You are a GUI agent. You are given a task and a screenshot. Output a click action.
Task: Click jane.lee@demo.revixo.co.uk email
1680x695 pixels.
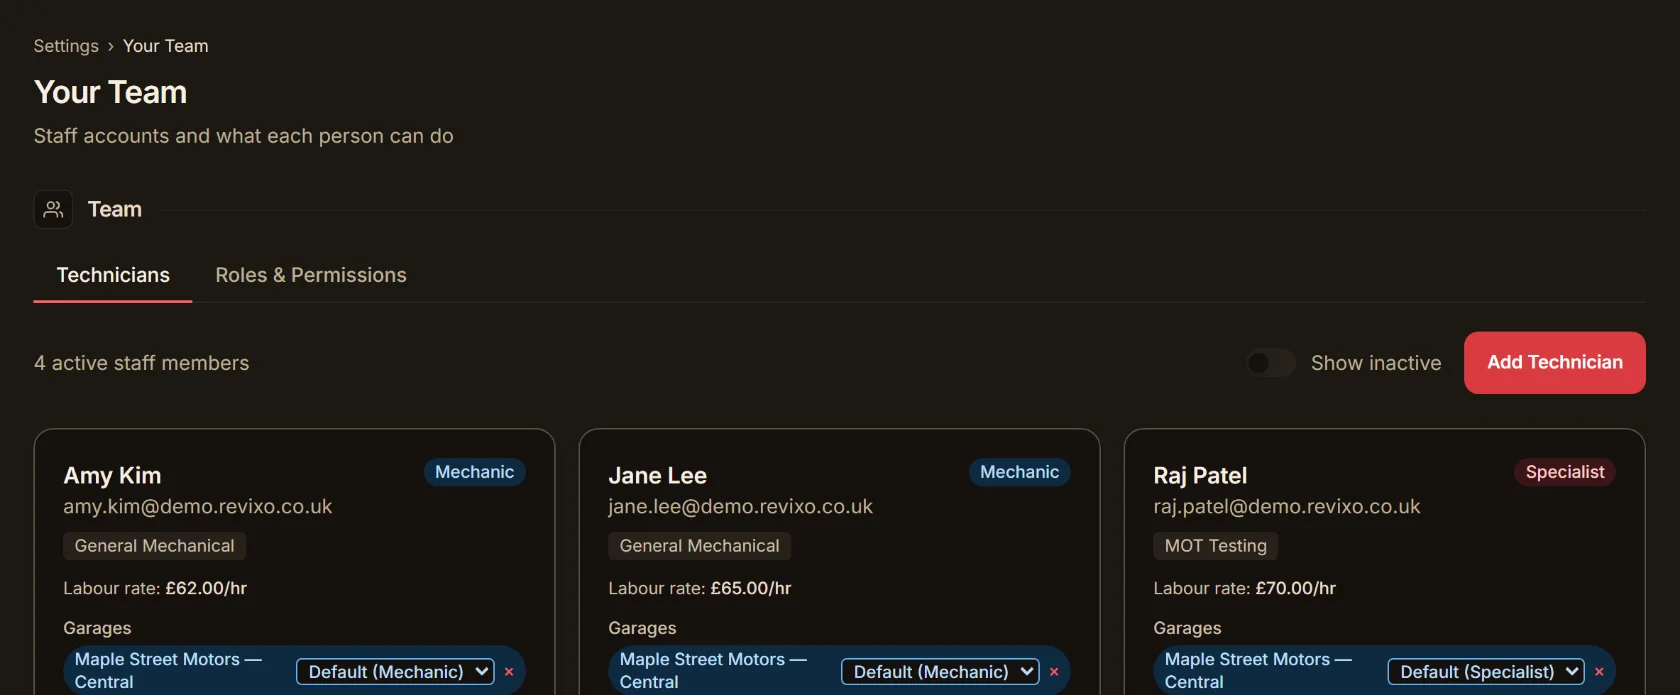[741, 507]
